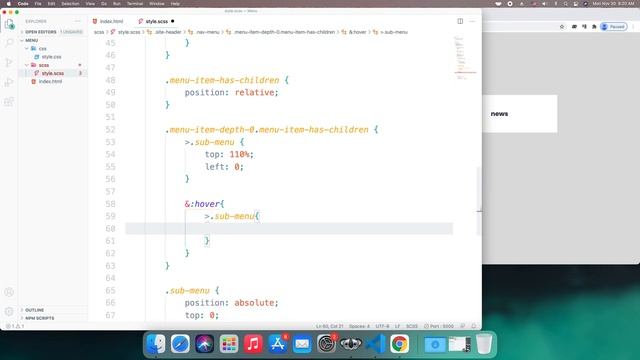Change language mode via SCSS item

pos(411,326)
